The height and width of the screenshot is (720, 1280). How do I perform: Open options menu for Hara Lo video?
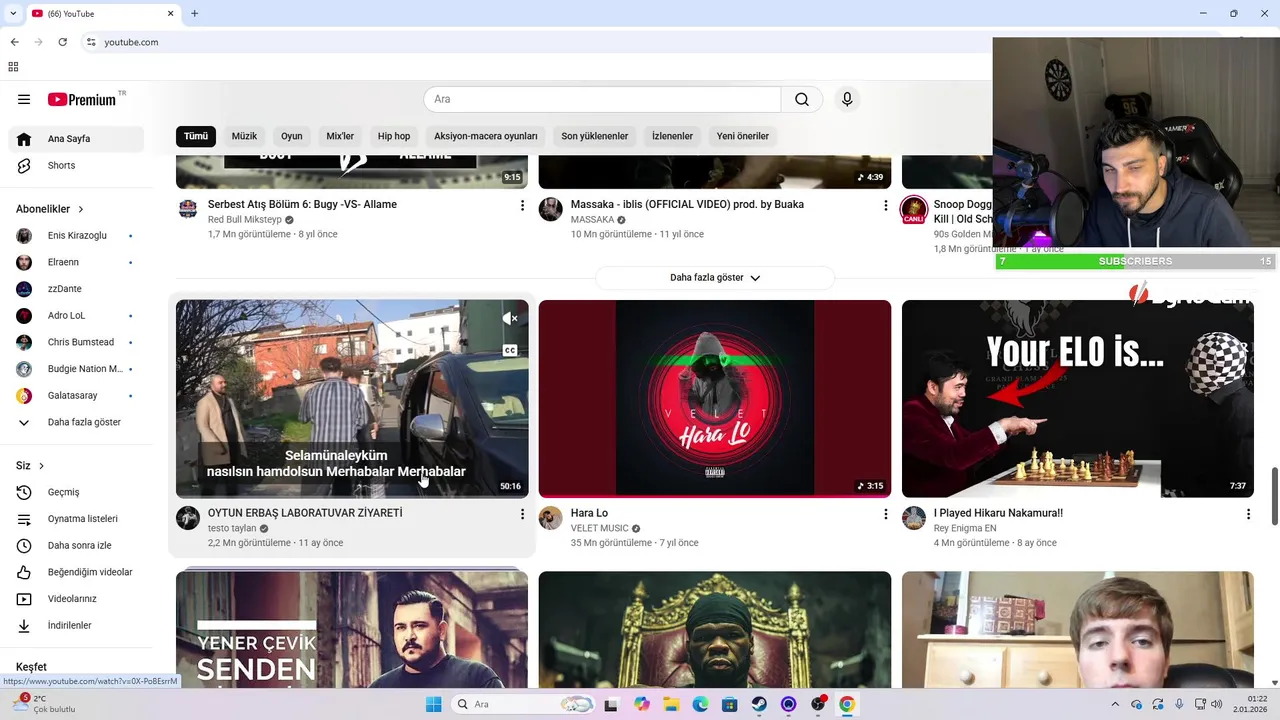click(x=885, y=514)
